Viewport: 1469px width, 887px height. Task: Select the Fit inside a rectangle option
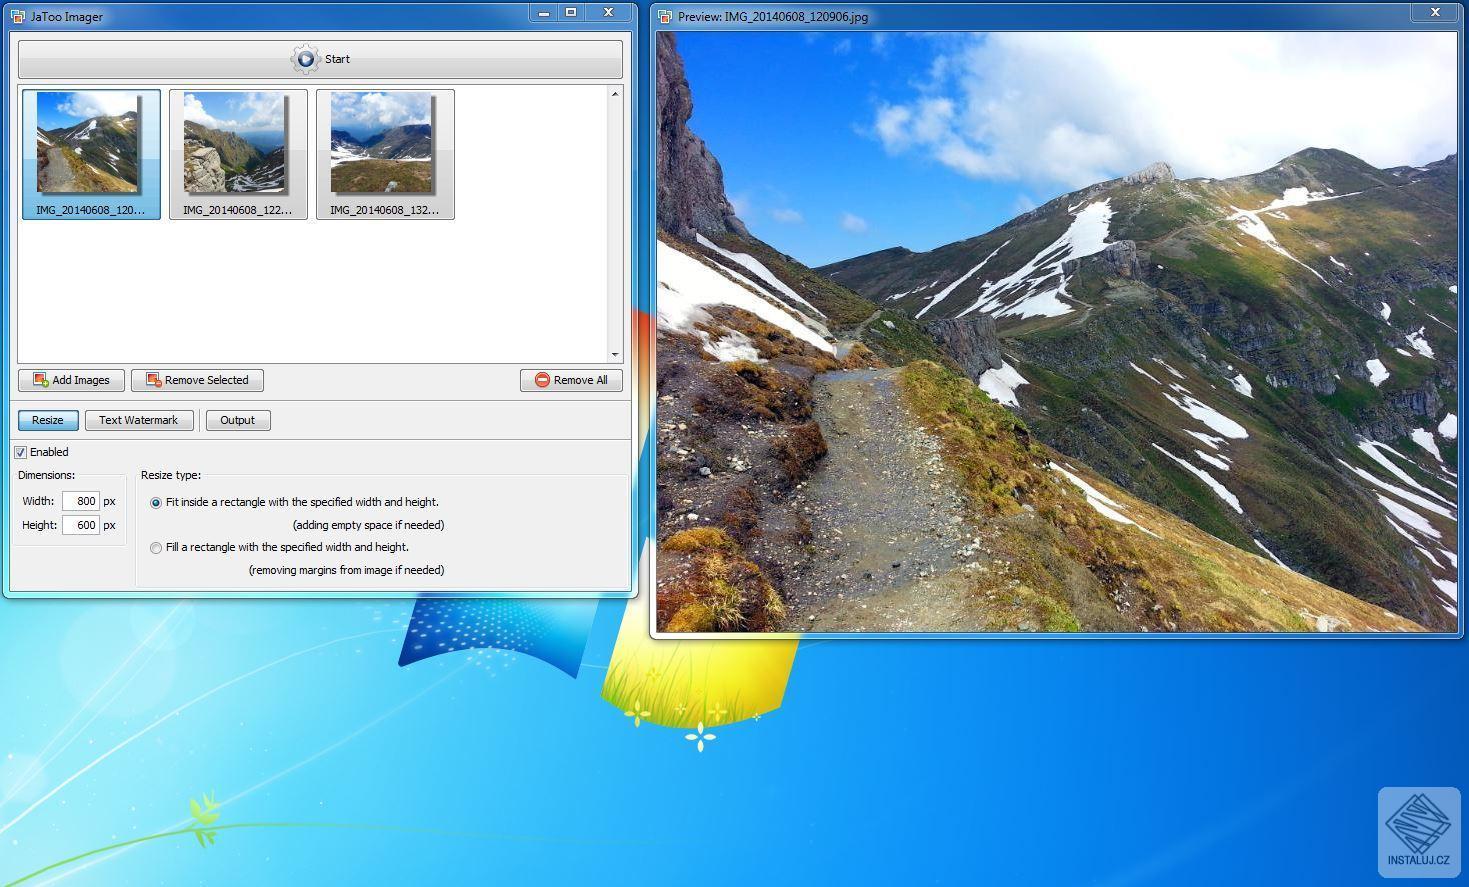point(156,502)
